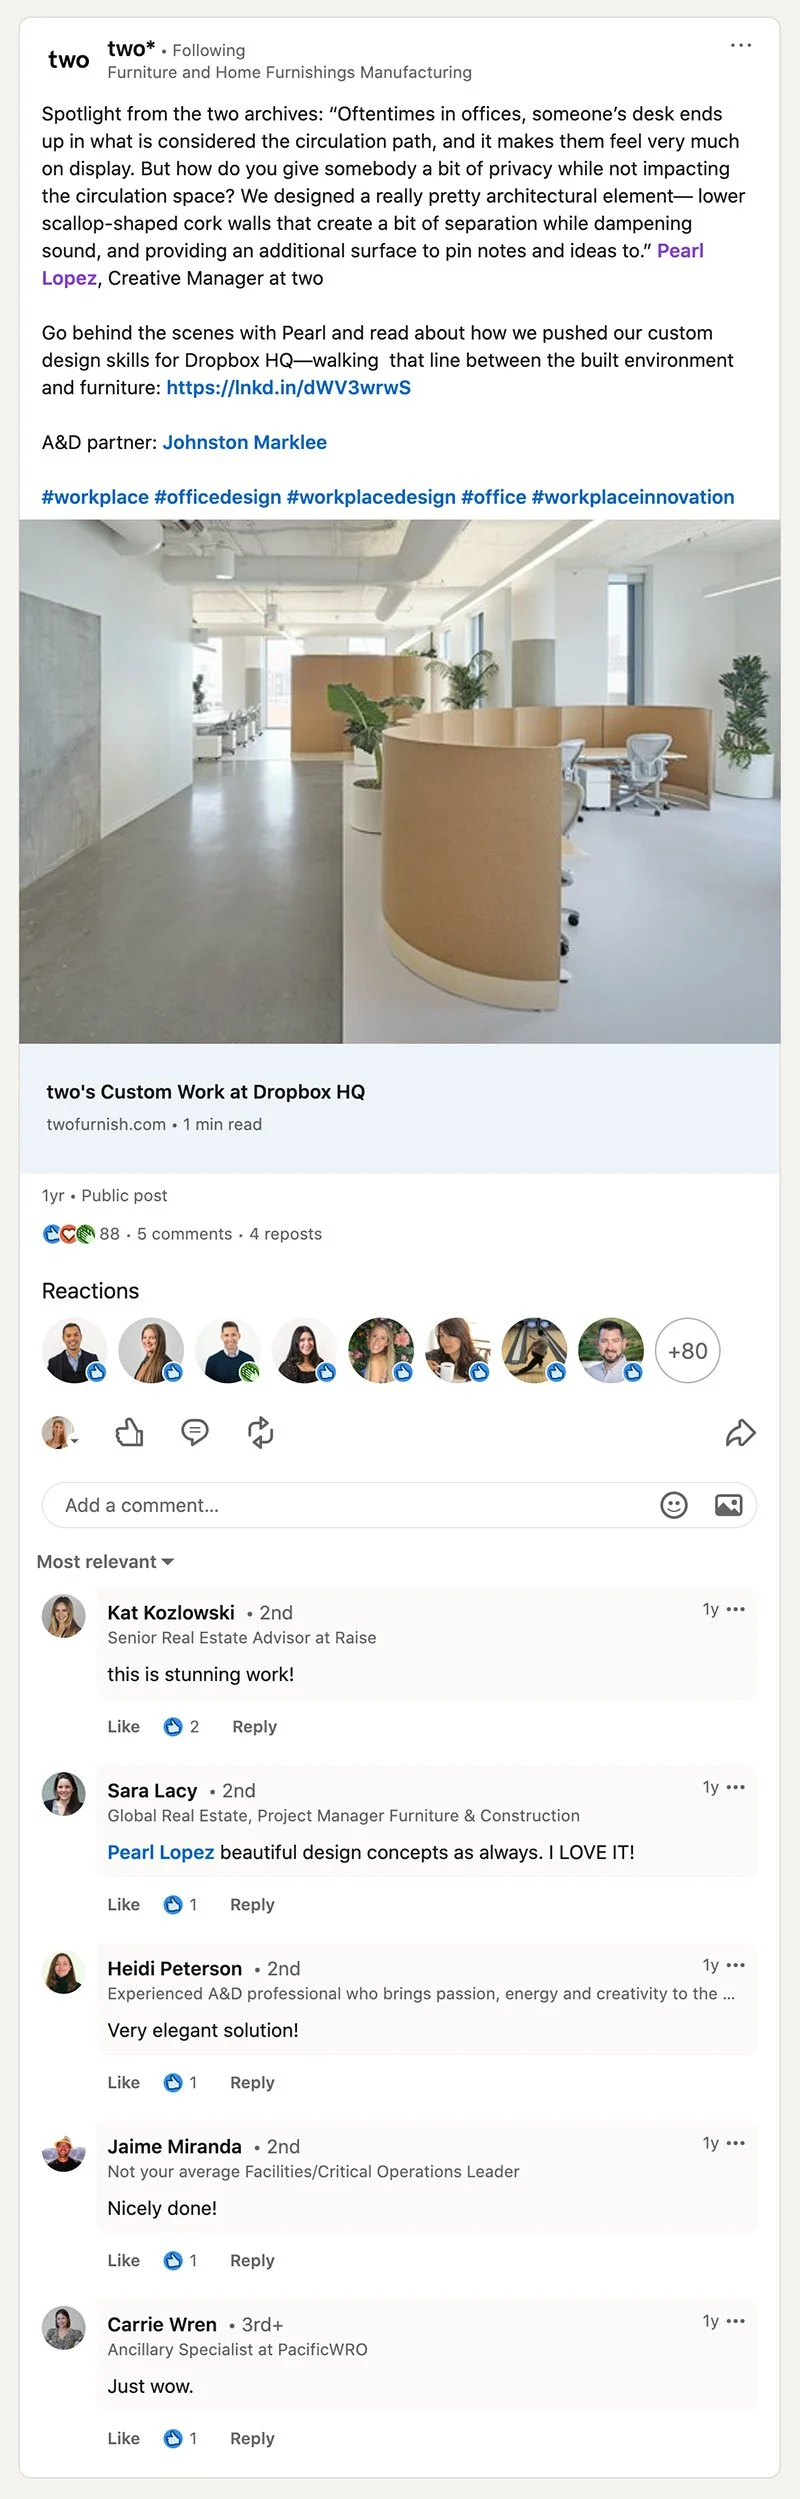The height and width of the screenshot is (2499, 800).
Task: Show the +80 more reactions
Action: [688, 1351]
